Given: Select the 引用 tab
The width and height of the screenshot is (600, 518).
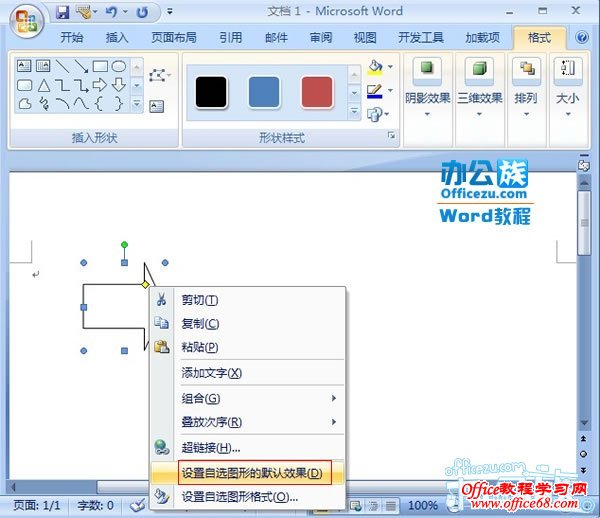Looking at the screenshot, I should tap(231, 37).
